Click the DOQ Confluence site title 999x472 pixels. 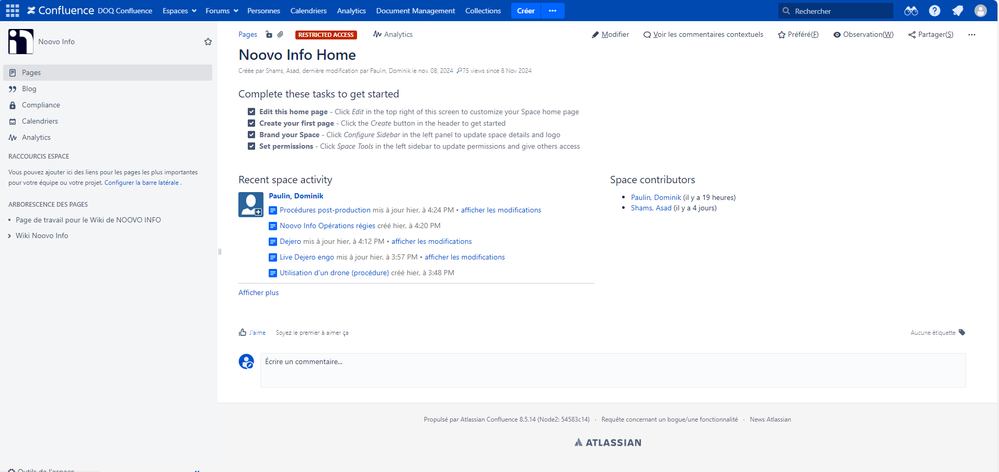125,11
